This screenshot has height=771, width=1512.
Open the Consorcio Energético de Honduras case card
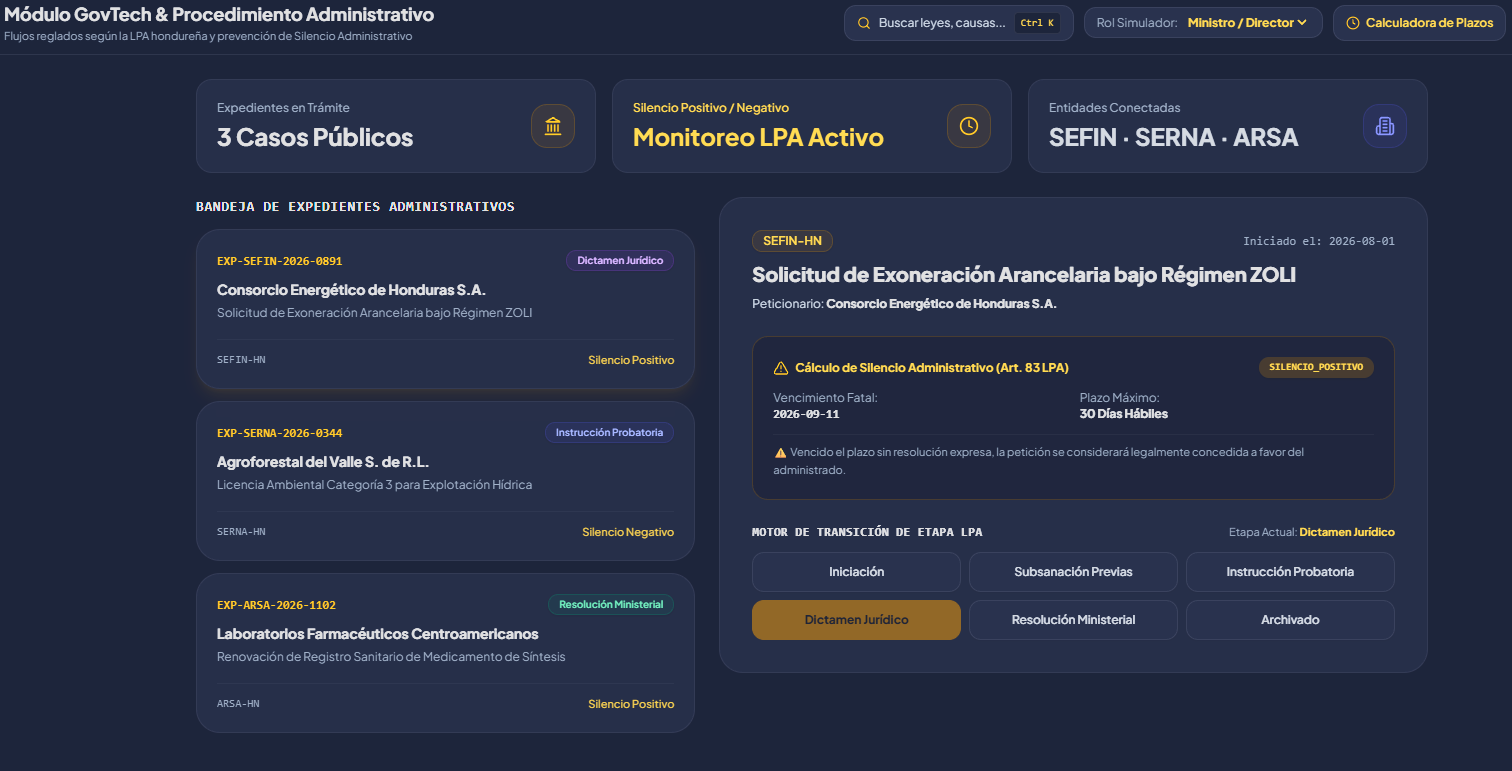pos(445,309)
